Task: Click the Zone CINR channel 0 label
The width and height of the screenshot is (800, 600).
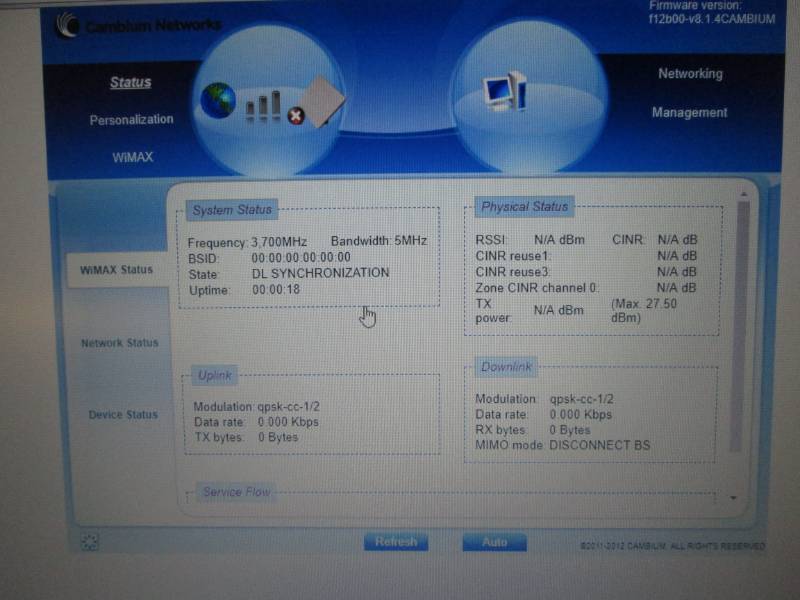Action: tap(536, 288)
